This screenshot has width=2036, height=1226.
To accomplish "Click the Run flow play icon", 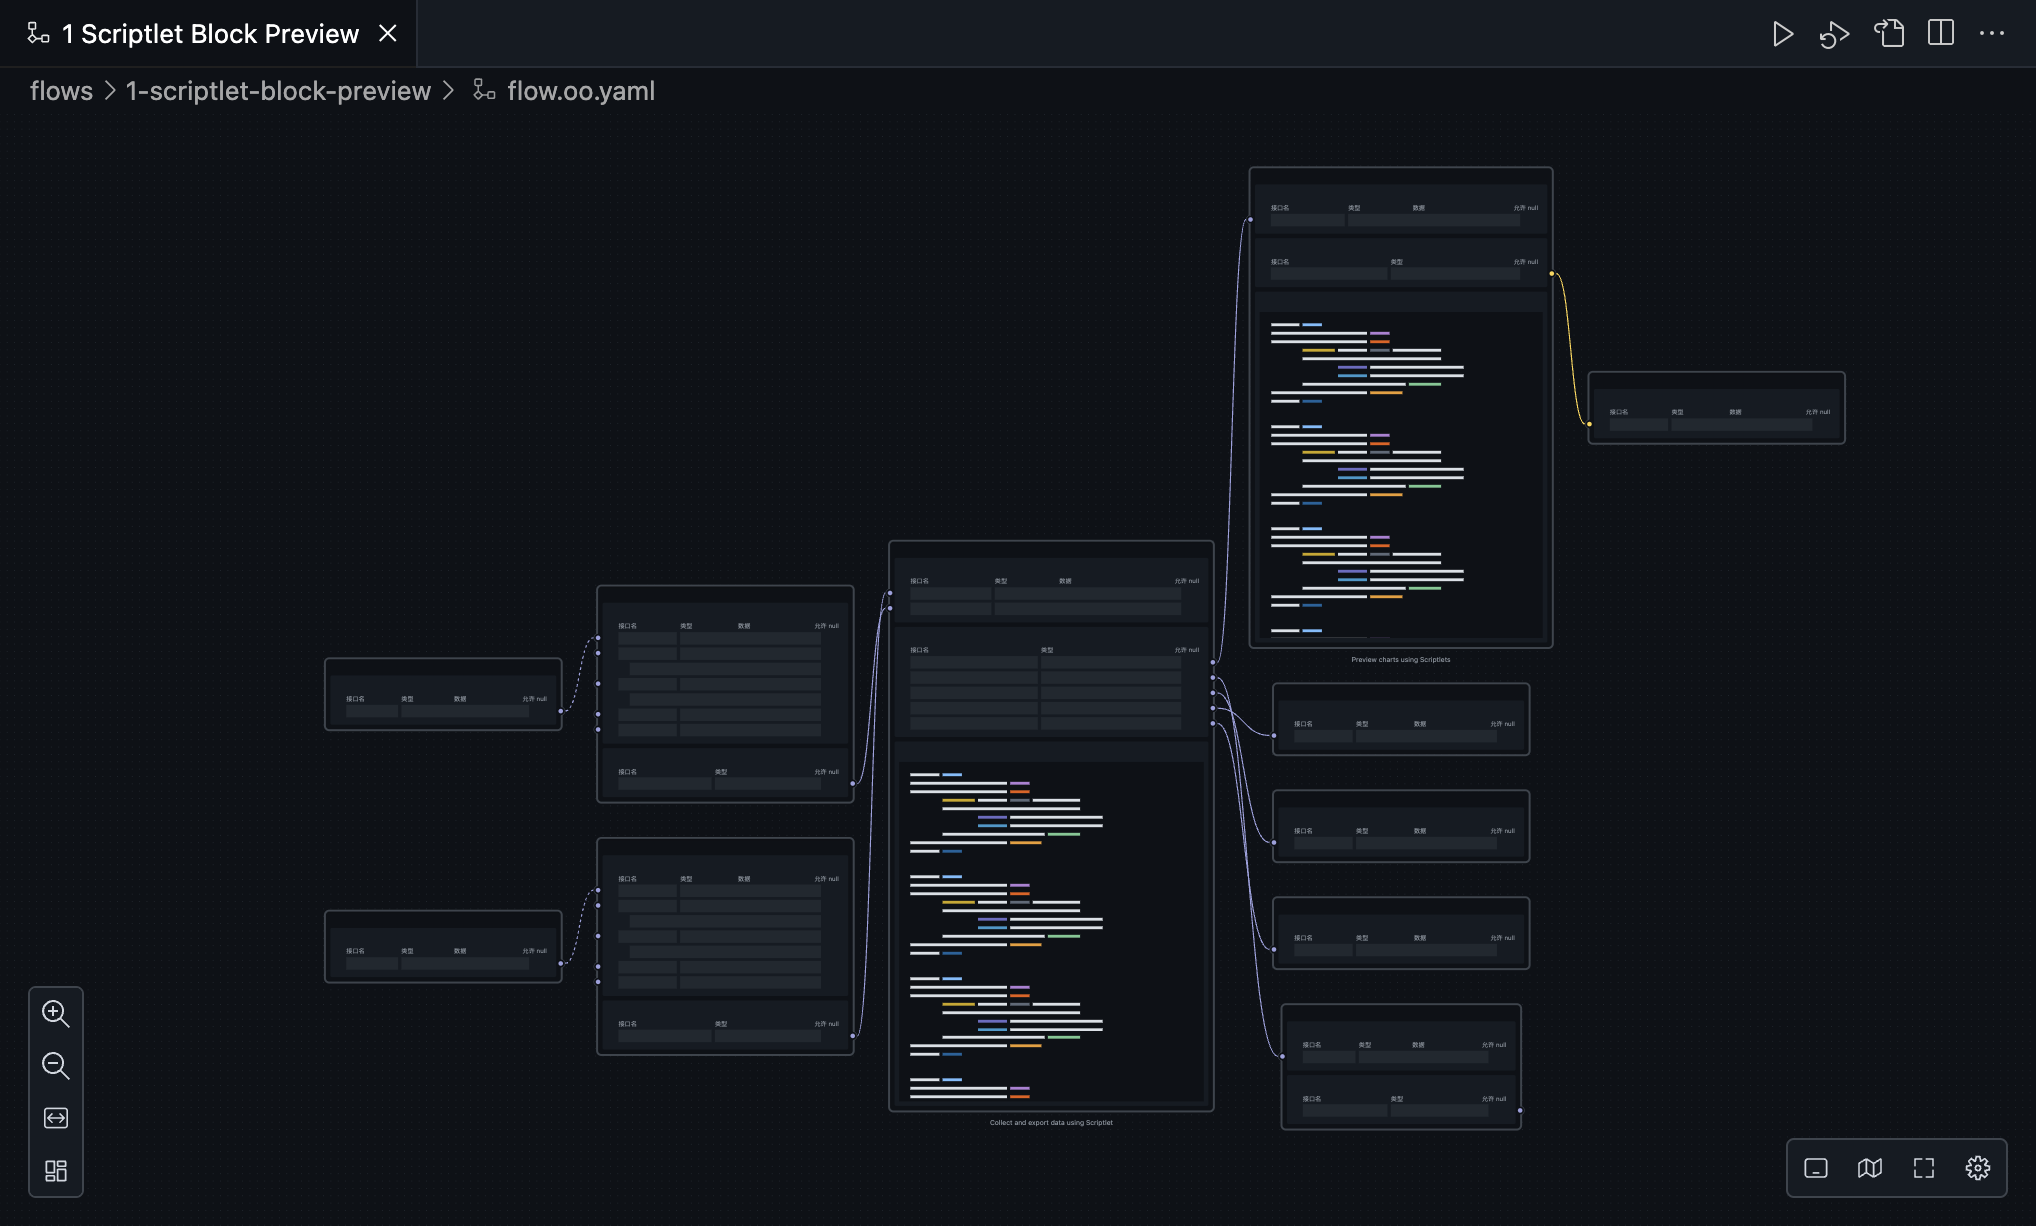I will pyautogui.click(x=1782, y=34).
